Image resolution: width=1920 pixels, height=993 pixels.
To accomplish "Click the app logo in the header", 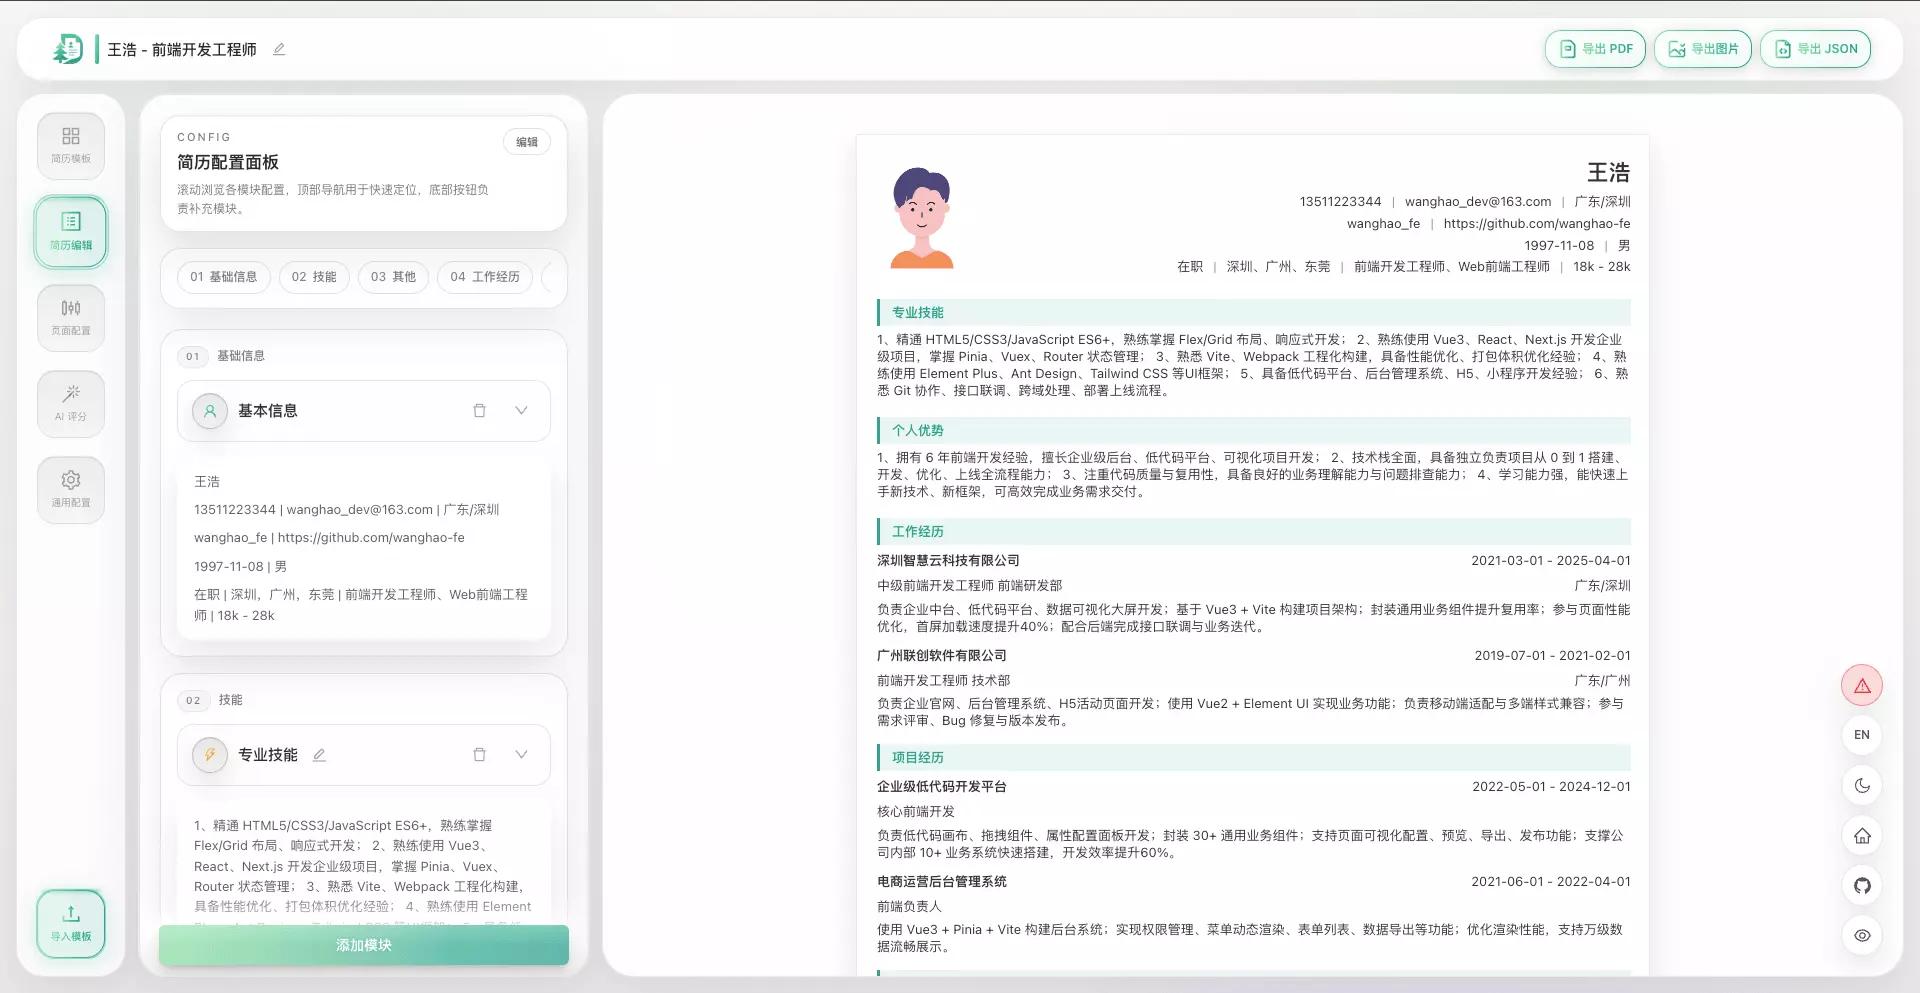I will point(68,49).
